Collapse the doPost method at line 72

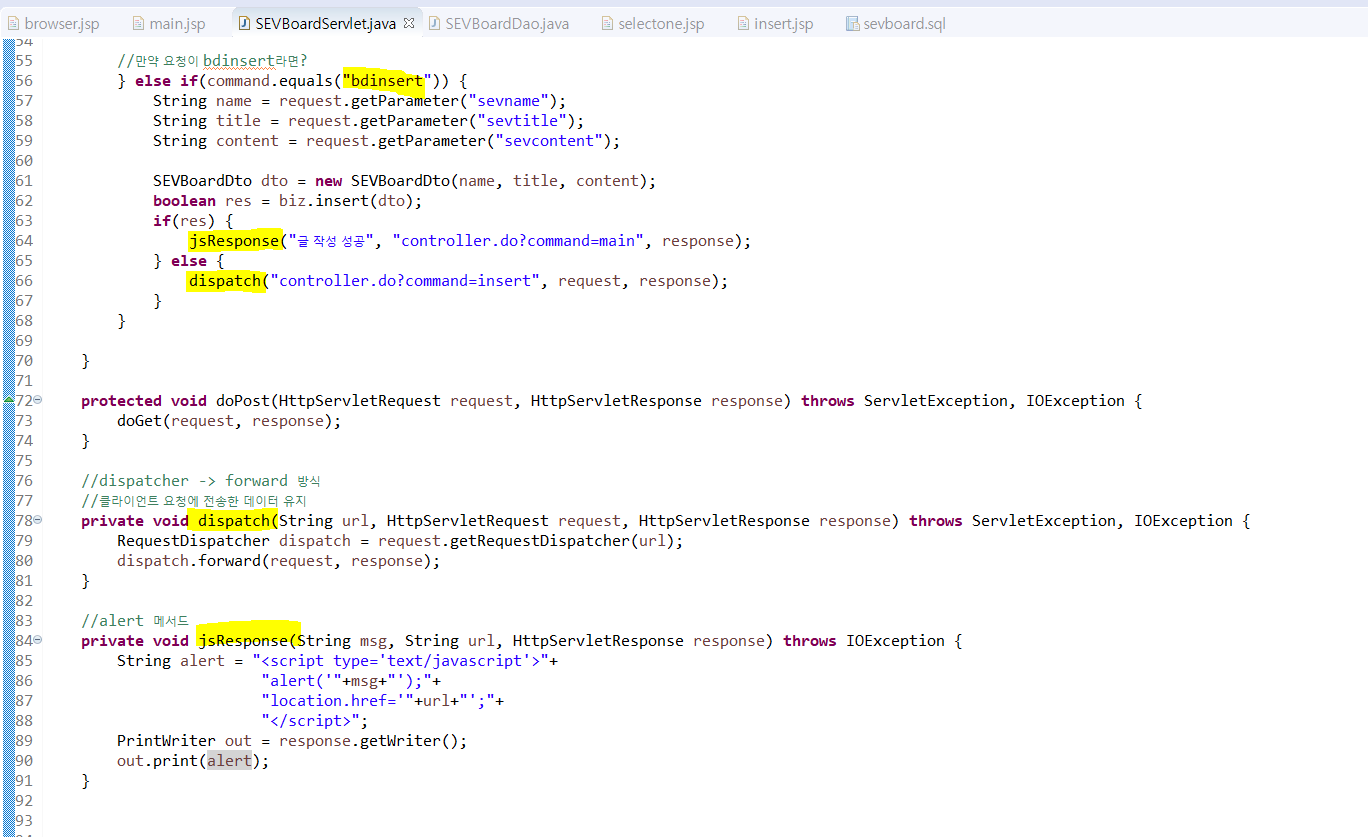point(38,400)
